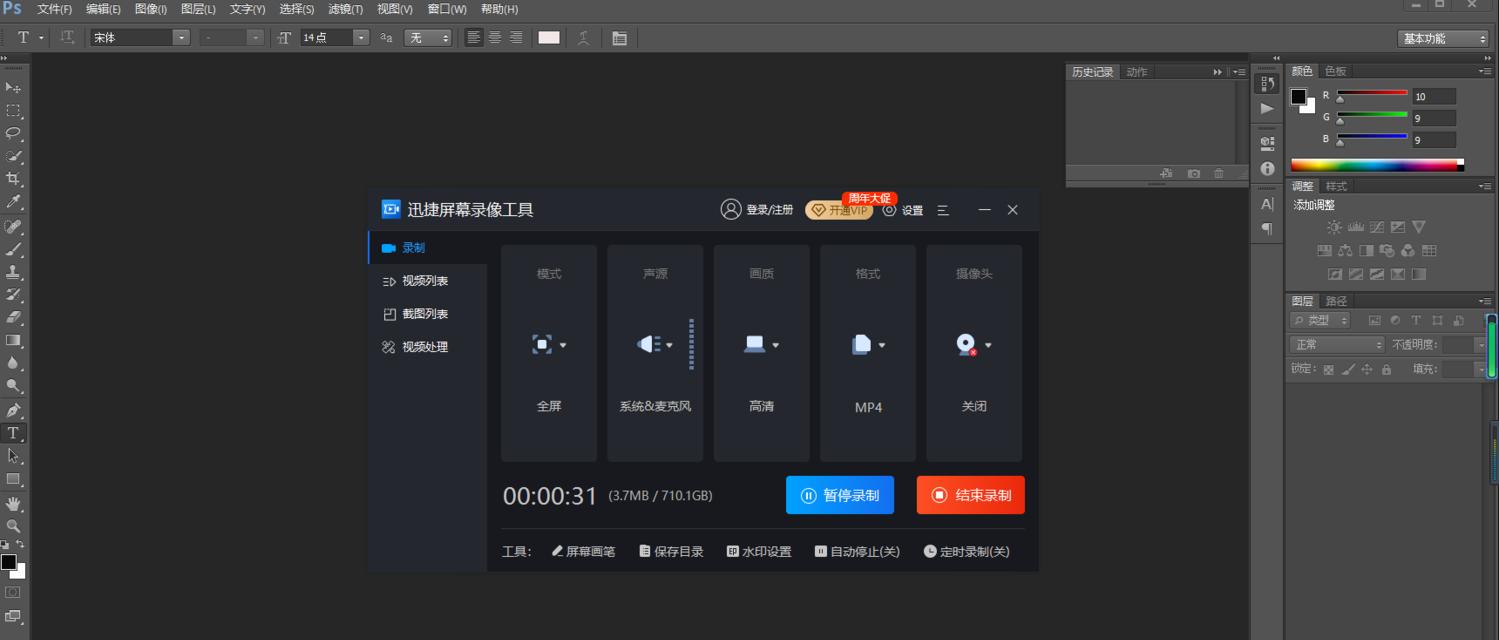Screen dimensions: 1499x640
Task: Open the 文件(F) menu
Action: point(55,9)
